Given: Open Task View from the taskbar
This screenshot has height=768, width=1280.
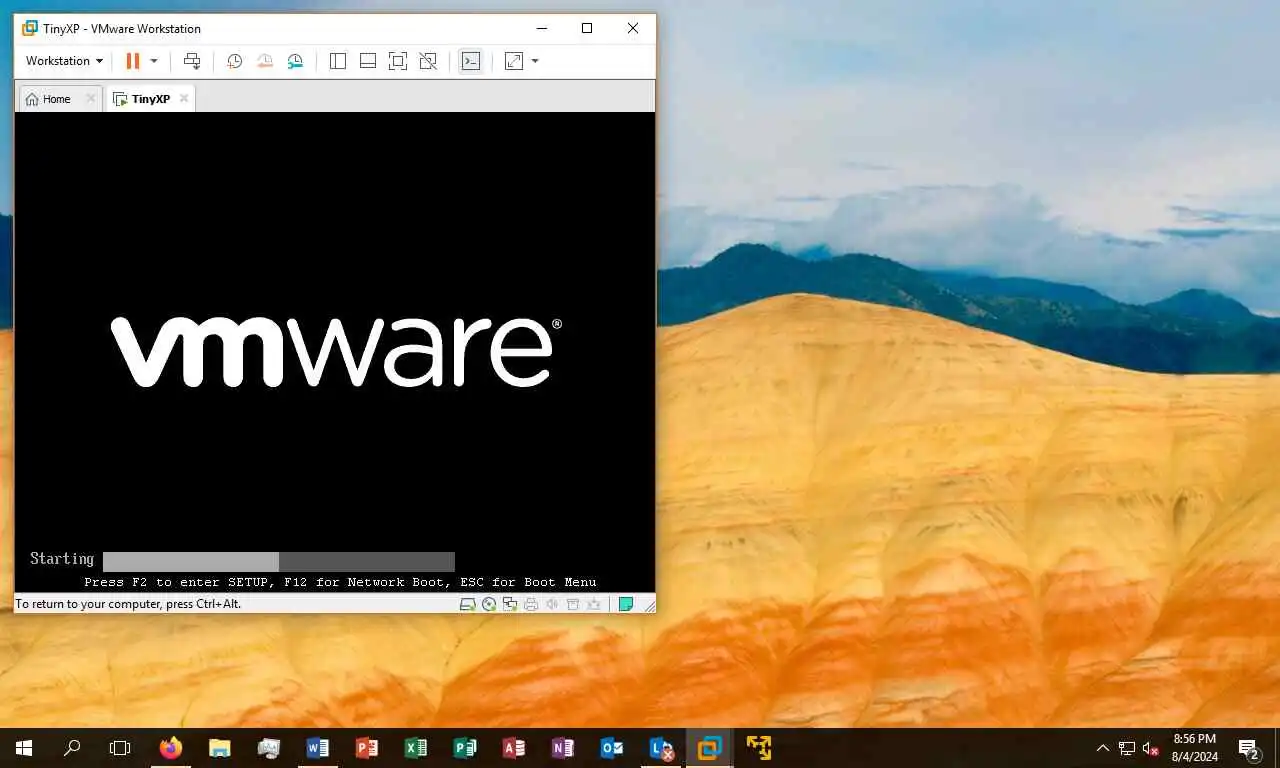Looking at the screenshot, I should tap(120, 748).
